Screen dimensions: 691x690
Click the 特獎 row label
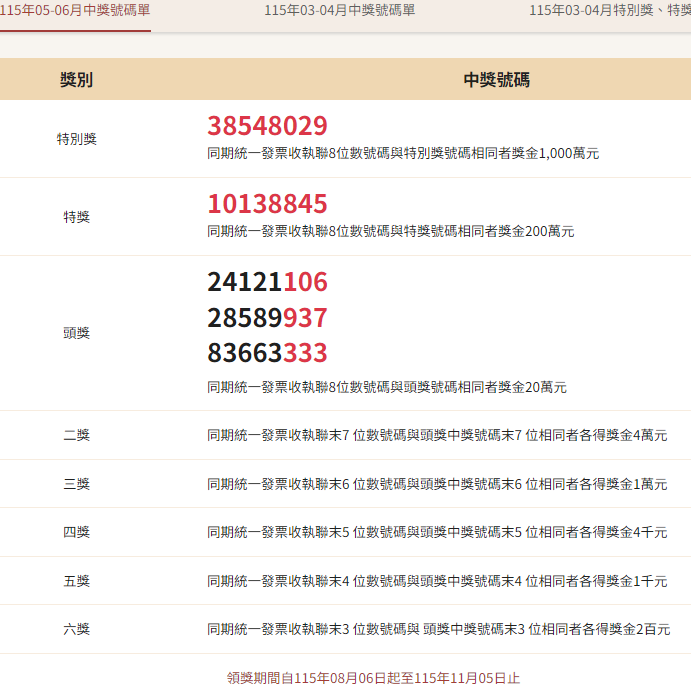[x=77, y=217]
